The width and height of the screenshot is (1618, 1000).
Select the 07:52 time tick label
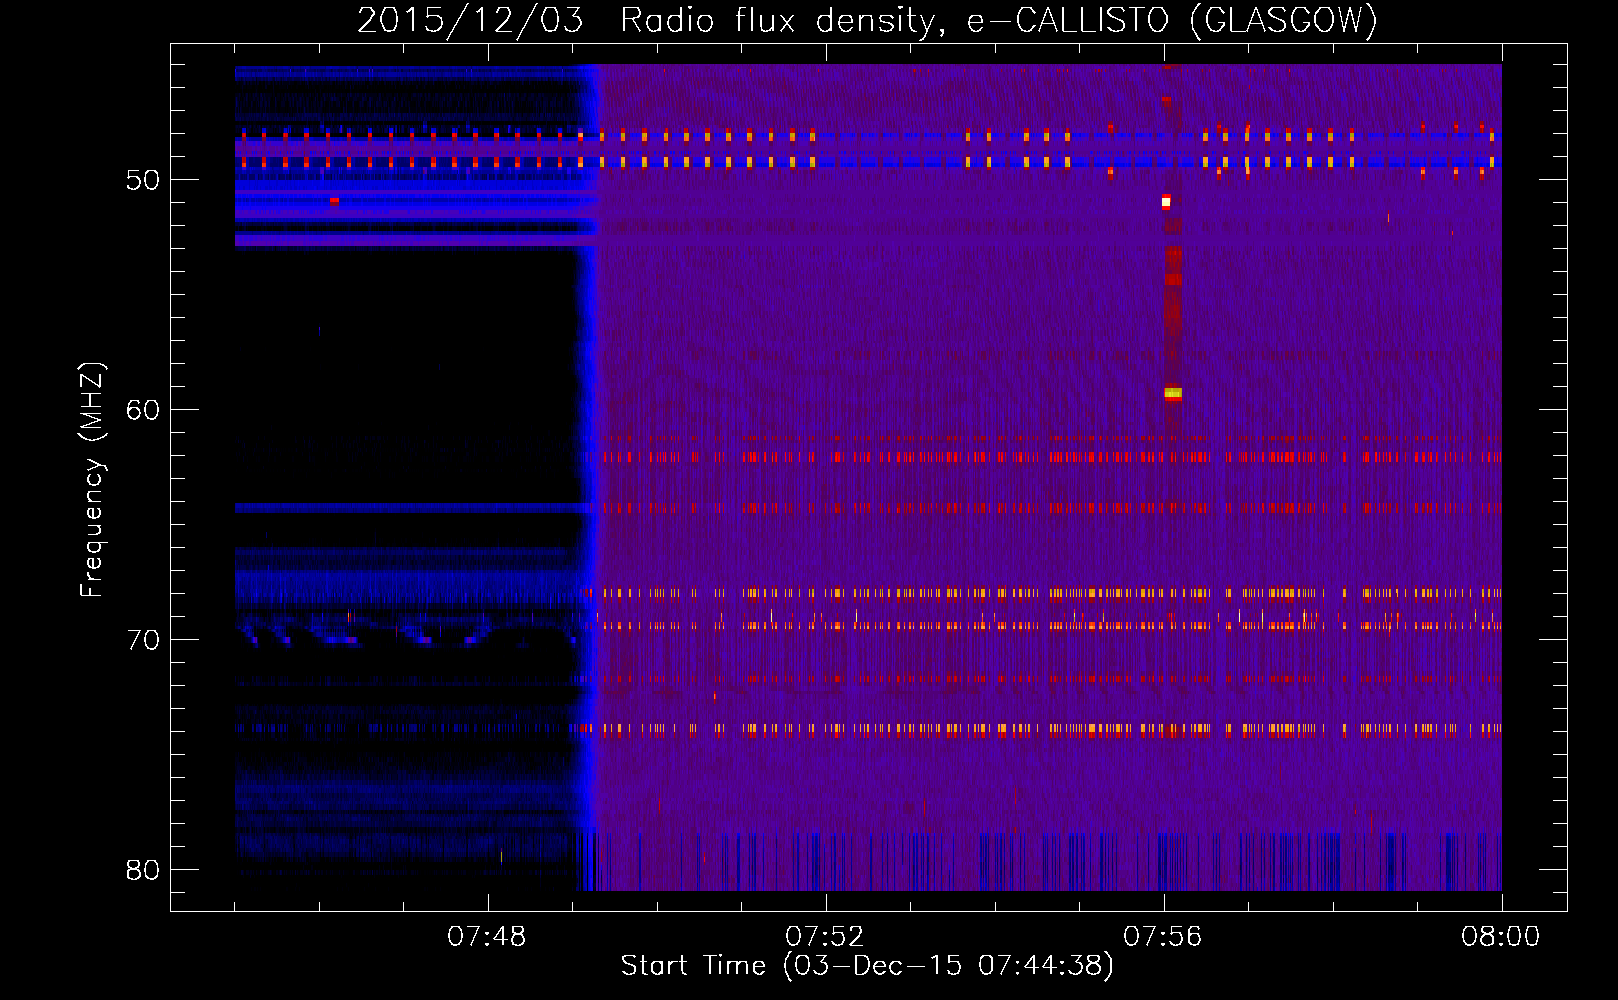(825, 937)
